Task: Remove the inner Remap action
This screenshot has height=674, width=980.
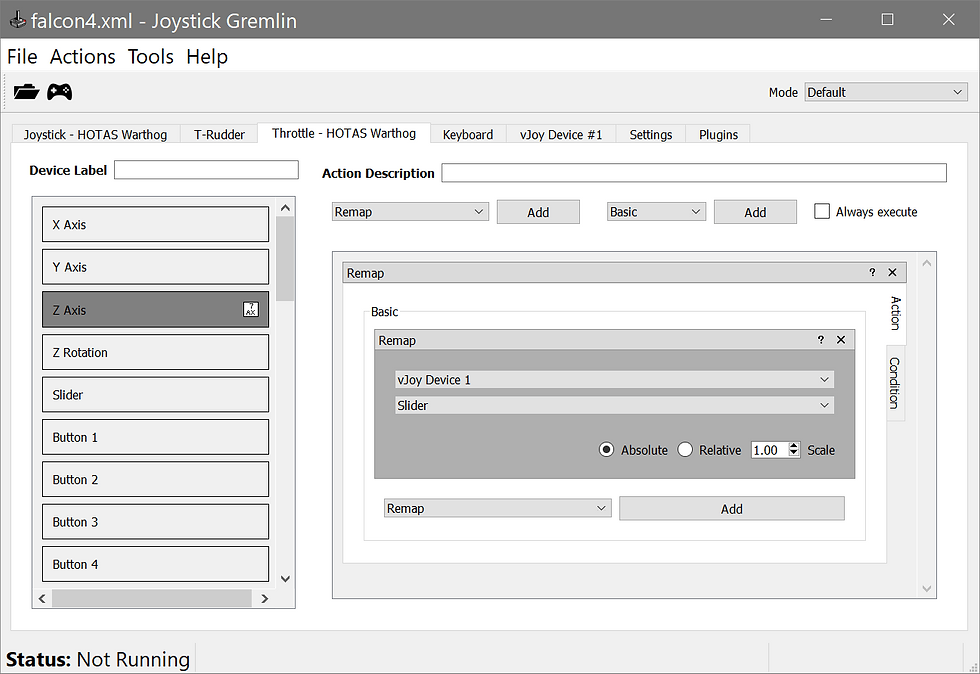Action: click(x=841, y=340)
